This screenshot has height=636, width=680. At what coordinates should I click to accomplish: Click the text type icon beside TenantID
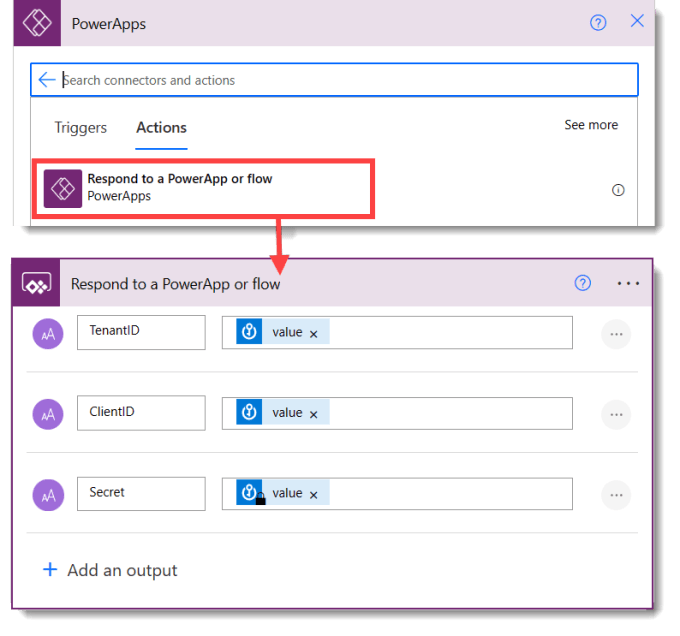pyautogui.click(x=48, y=334)
